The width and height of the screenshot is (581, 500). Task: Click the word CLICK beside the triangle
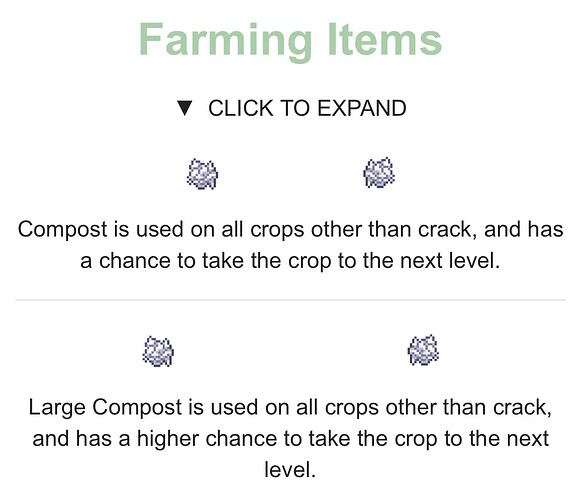(241, 108)
